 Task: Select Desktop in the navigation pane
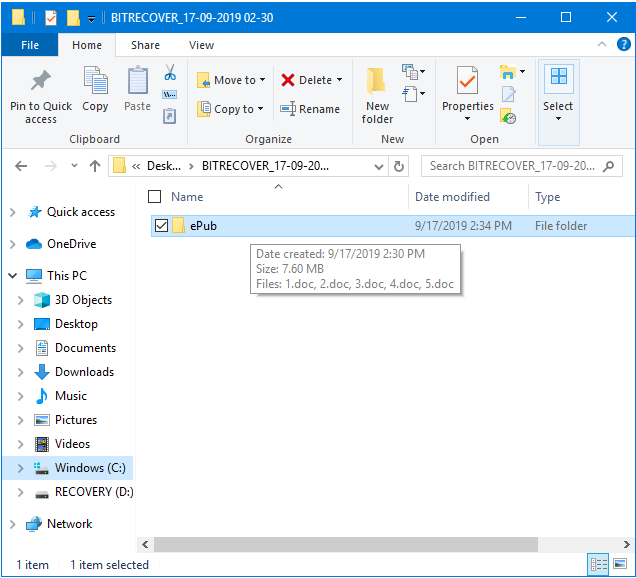tap(76, 324)
